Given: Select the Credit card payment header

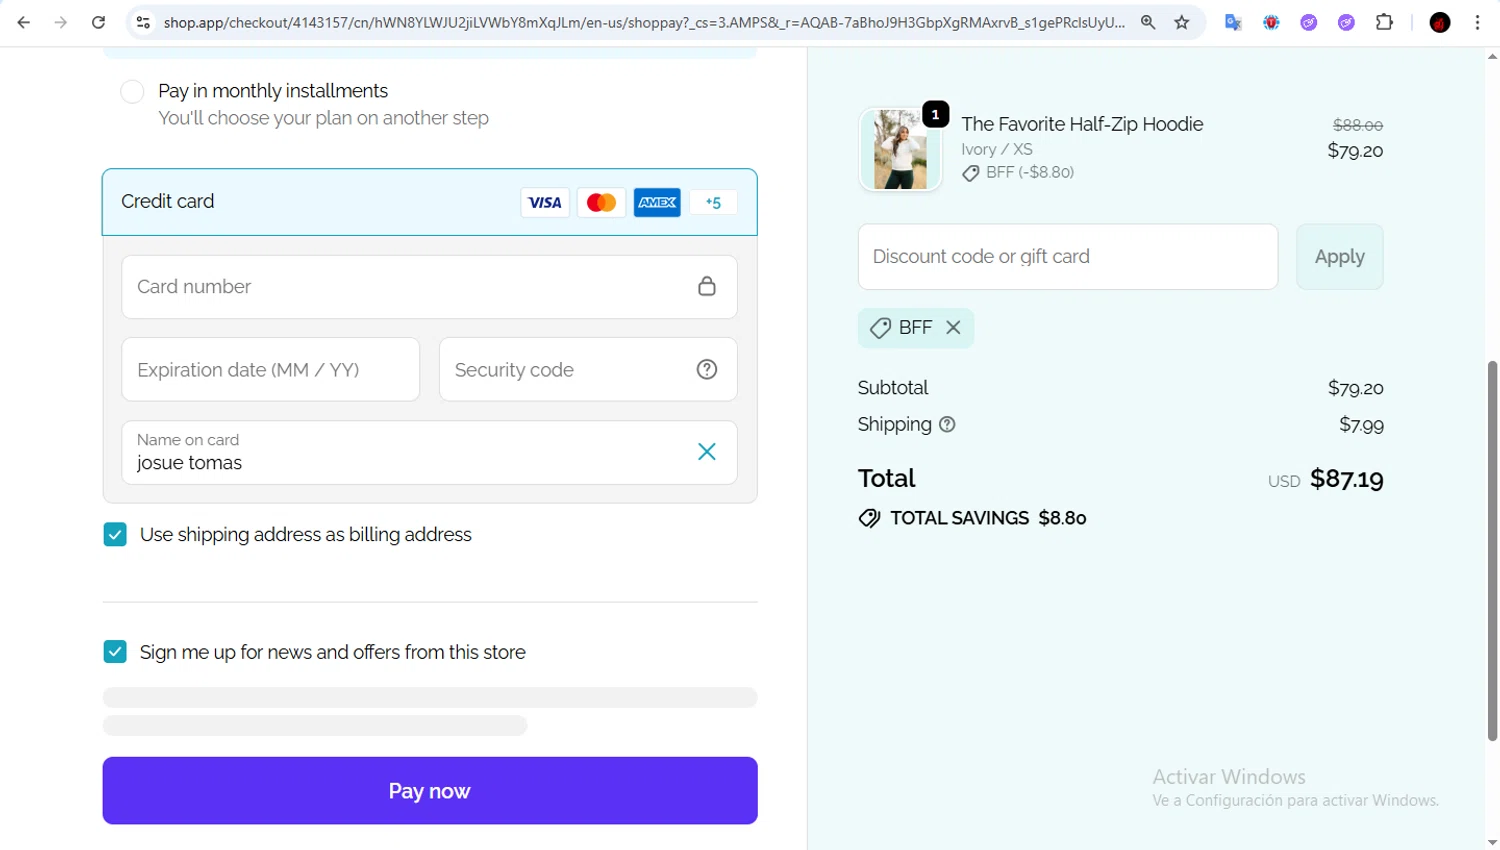Looking at the screenshot, I should pos(430,202).
